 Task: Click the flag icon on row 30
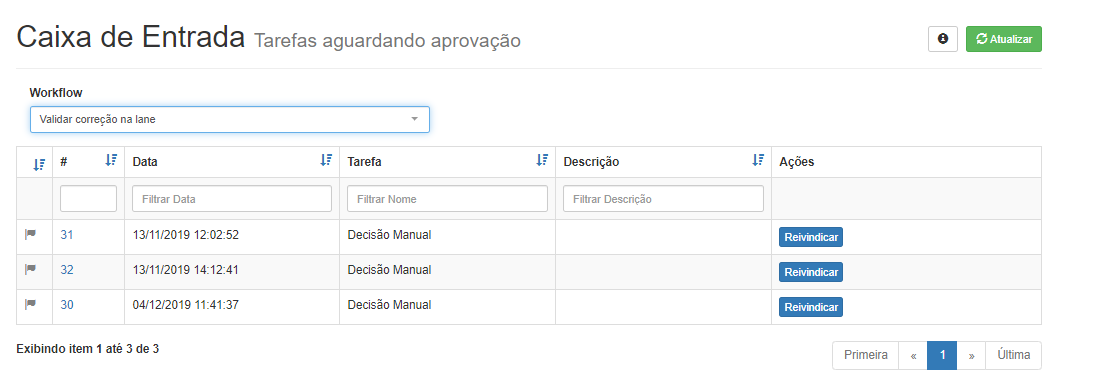[x=30, y=305]
